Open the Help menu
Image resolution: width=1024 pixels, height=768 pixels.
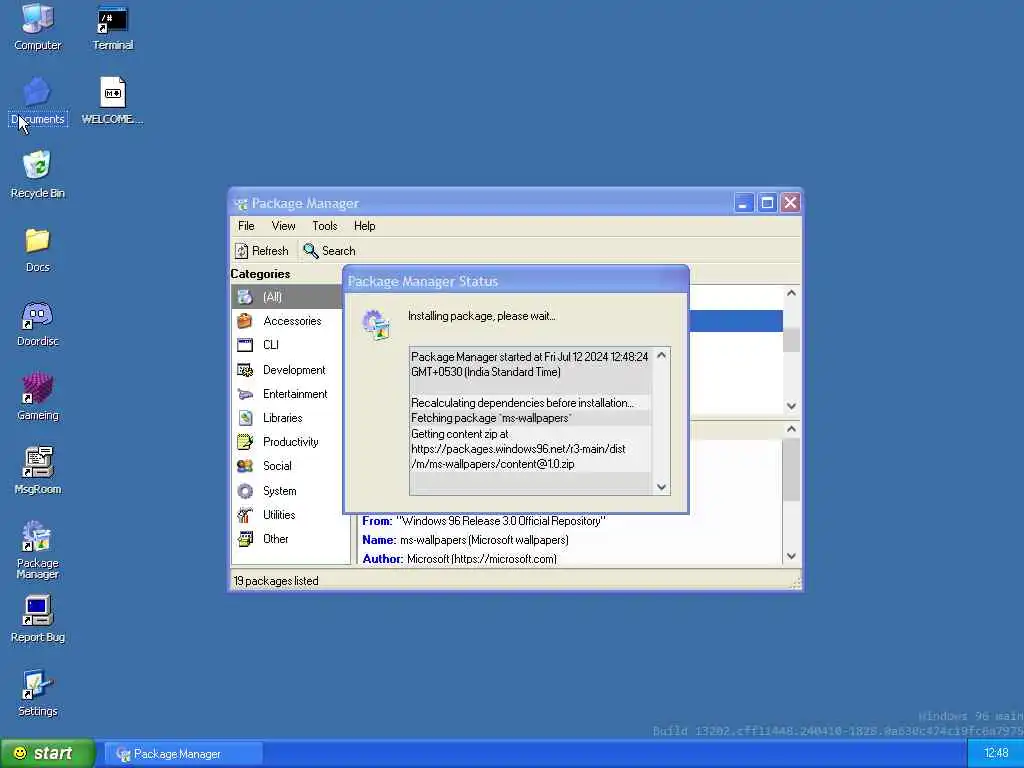click(x=364, y=226)
